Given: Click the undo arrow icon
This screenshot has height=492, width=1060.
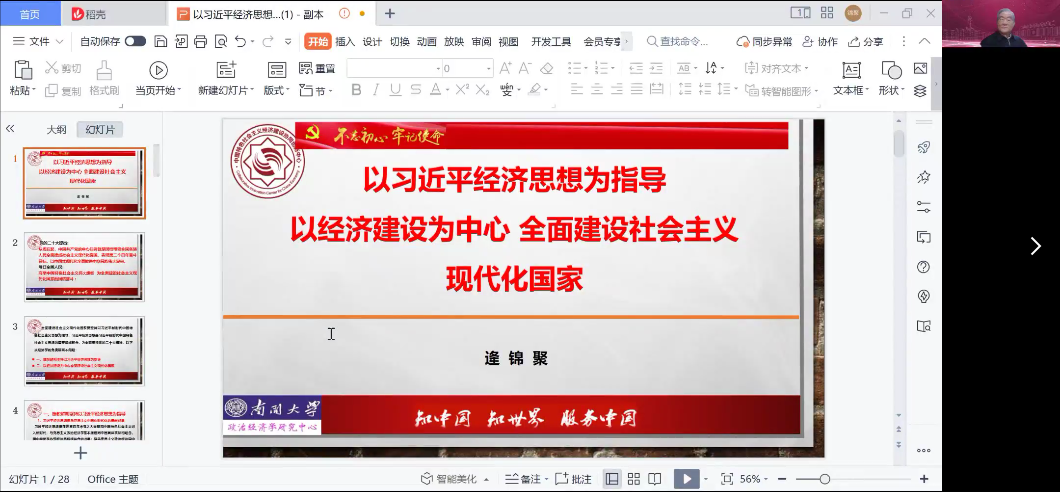Looking at the screenshot, I should [x=240, y=41].
